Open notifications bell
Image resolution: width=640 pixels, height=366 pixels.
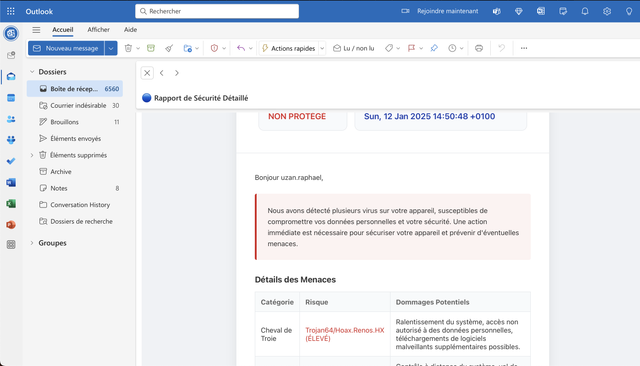coord(585,11)
